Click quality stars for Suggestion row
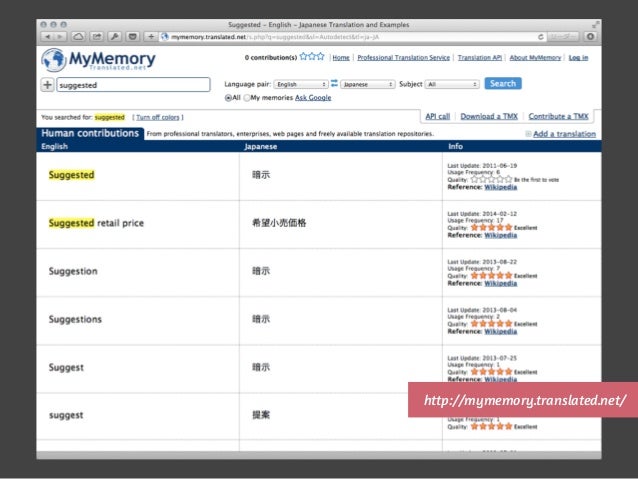The image size is (638, 479). point(491,276)
